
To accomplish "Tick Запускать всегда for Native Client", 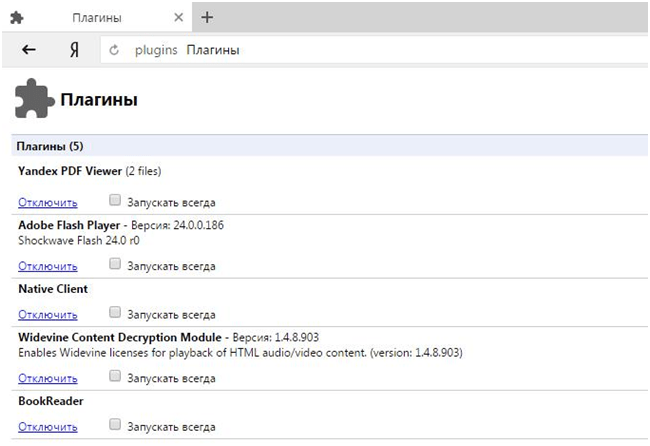I will point(115,312).
